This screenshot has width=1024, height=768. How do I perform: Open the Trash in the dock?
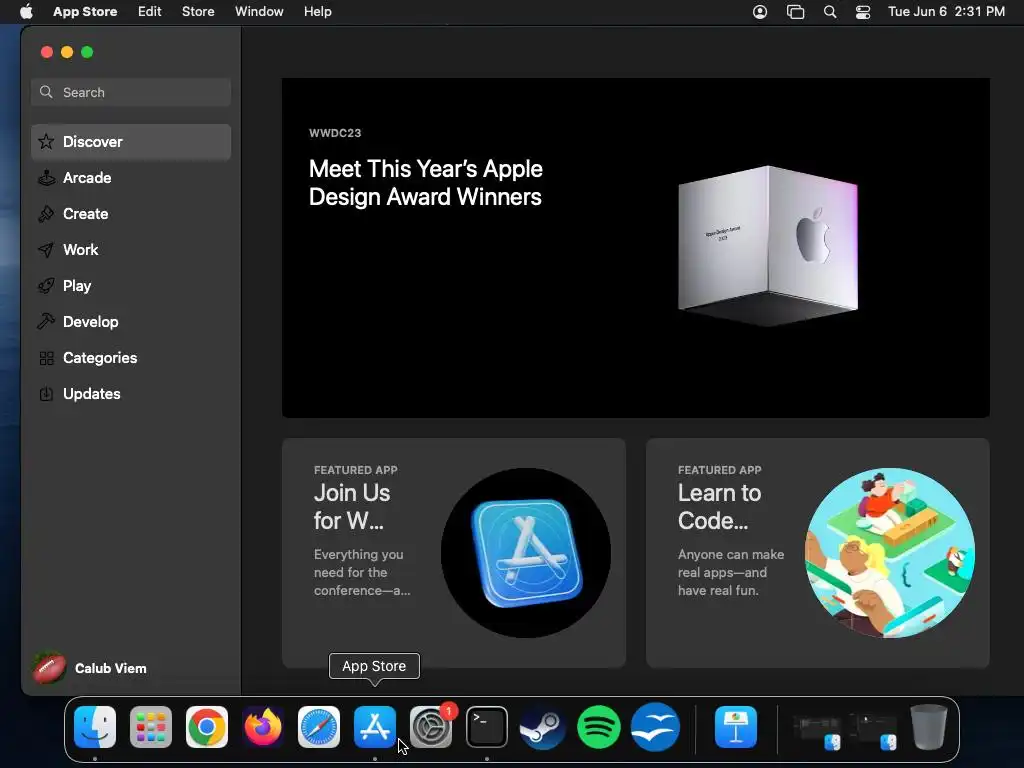coord(929,727)
